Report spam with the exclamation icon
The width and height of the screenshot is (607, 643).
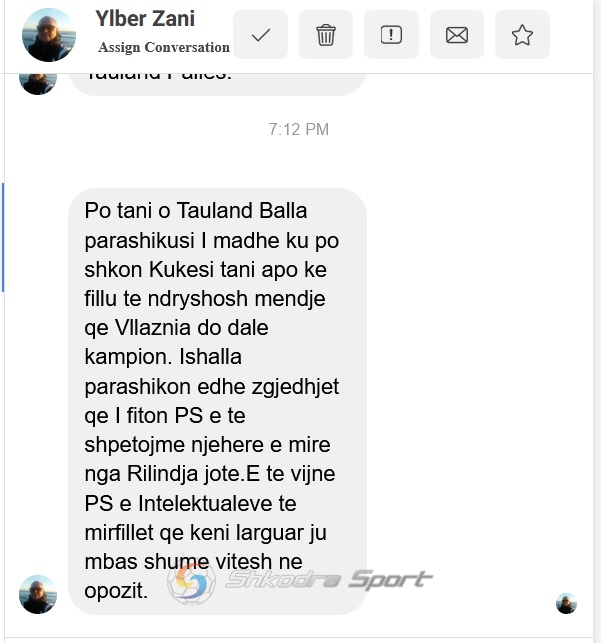click(x=391, y=35)
